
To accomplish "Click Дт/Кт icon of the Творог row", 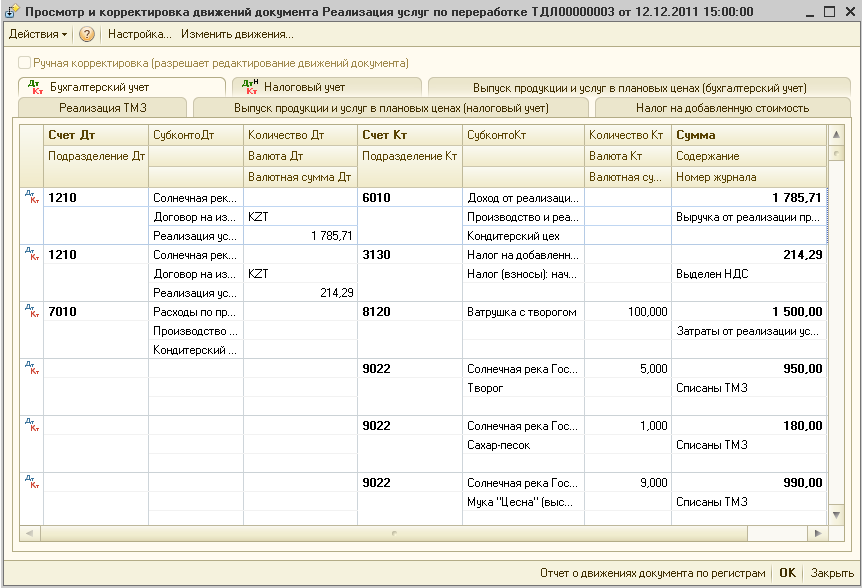I will point(33,369).
